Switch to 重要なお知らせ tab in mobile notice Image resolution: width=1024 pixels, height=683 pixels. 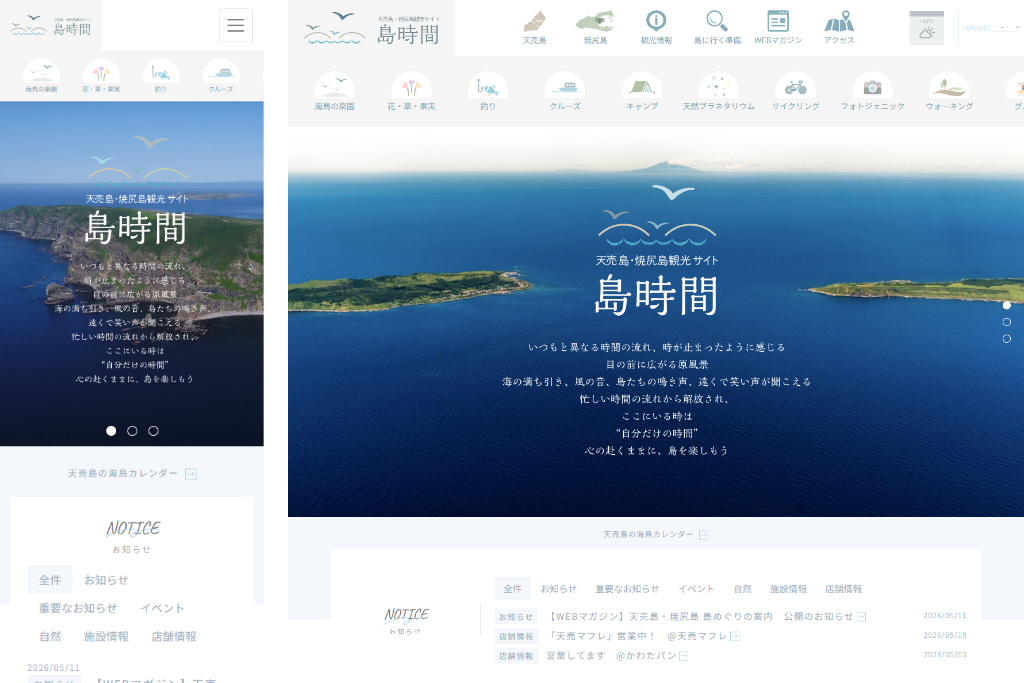click(x=78, y=608)
